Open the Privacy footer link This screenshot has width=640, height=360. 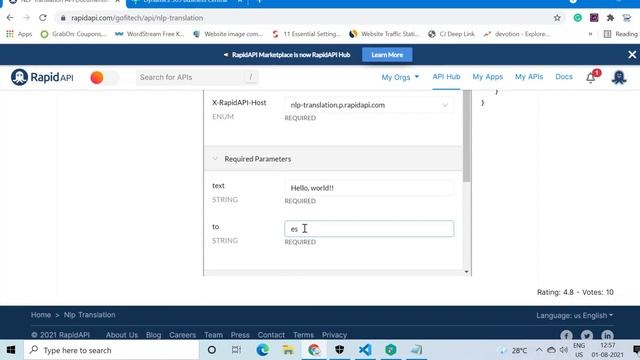(x=334, y=335)
